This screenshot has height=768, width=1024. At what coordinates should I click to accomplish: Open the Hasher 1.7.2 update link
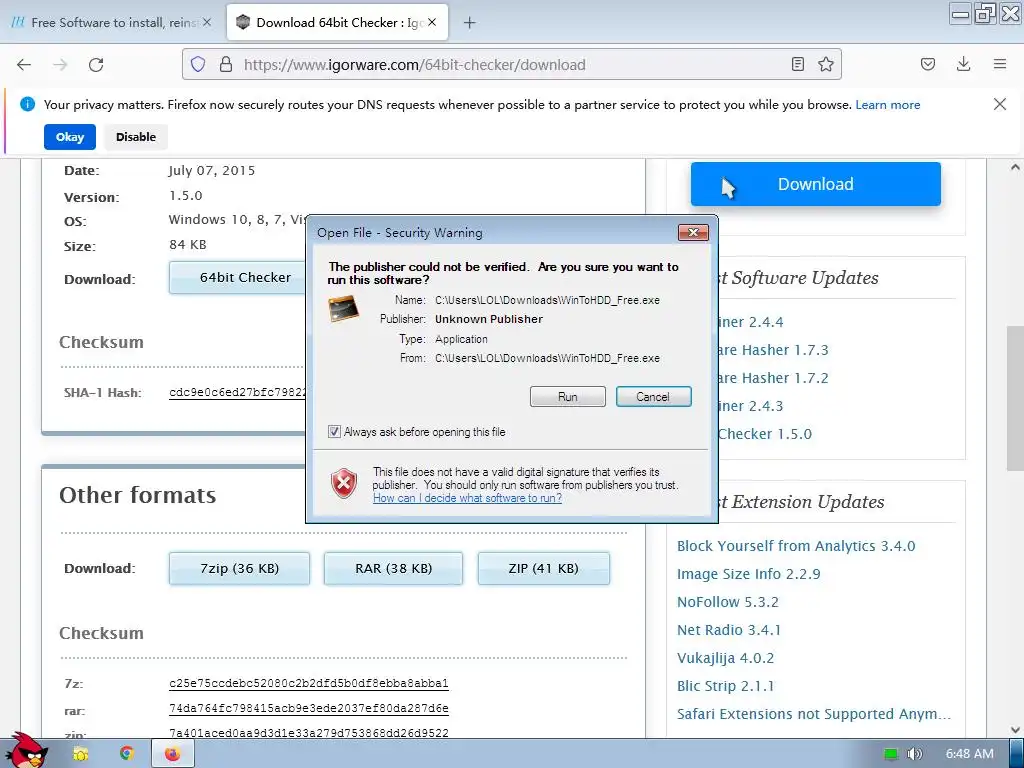coord(773,378)
